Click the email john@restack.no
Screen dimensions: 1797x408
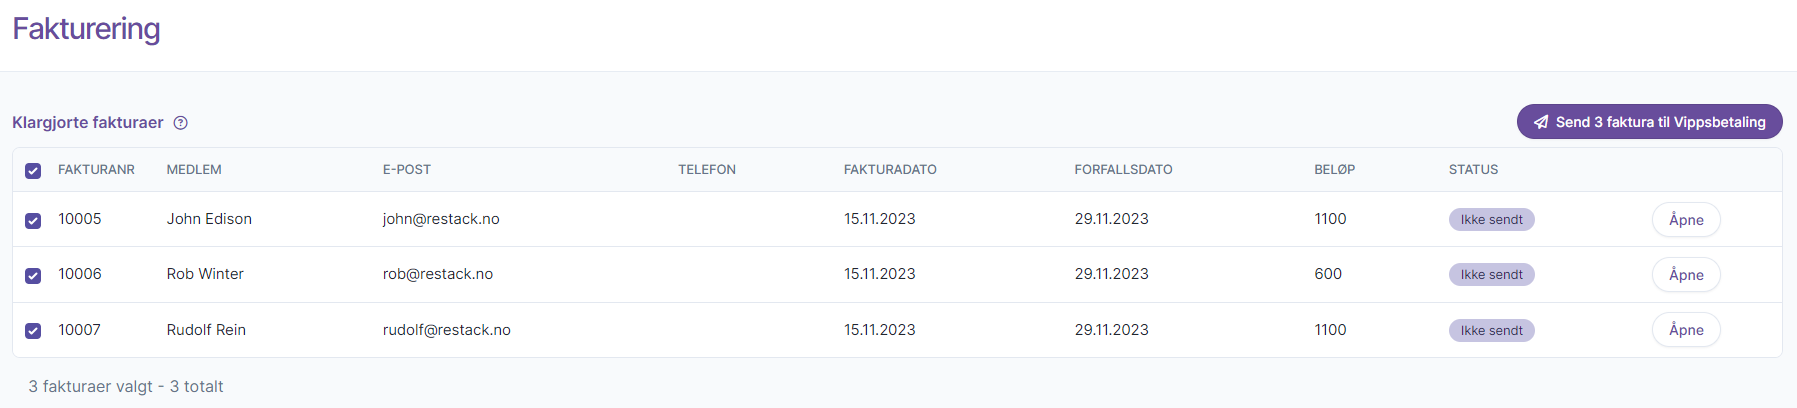click(441, 219)
